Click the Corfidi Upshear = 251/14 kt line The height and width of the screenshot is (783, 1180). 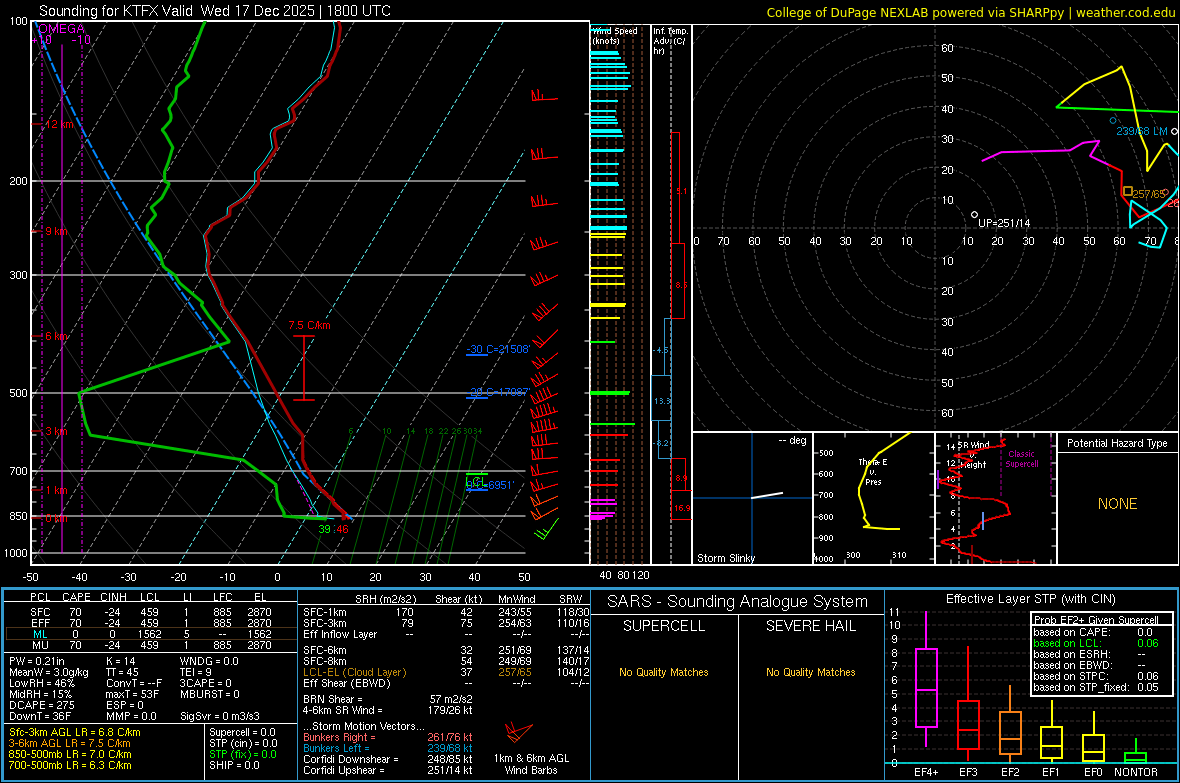tap(388, 770)
